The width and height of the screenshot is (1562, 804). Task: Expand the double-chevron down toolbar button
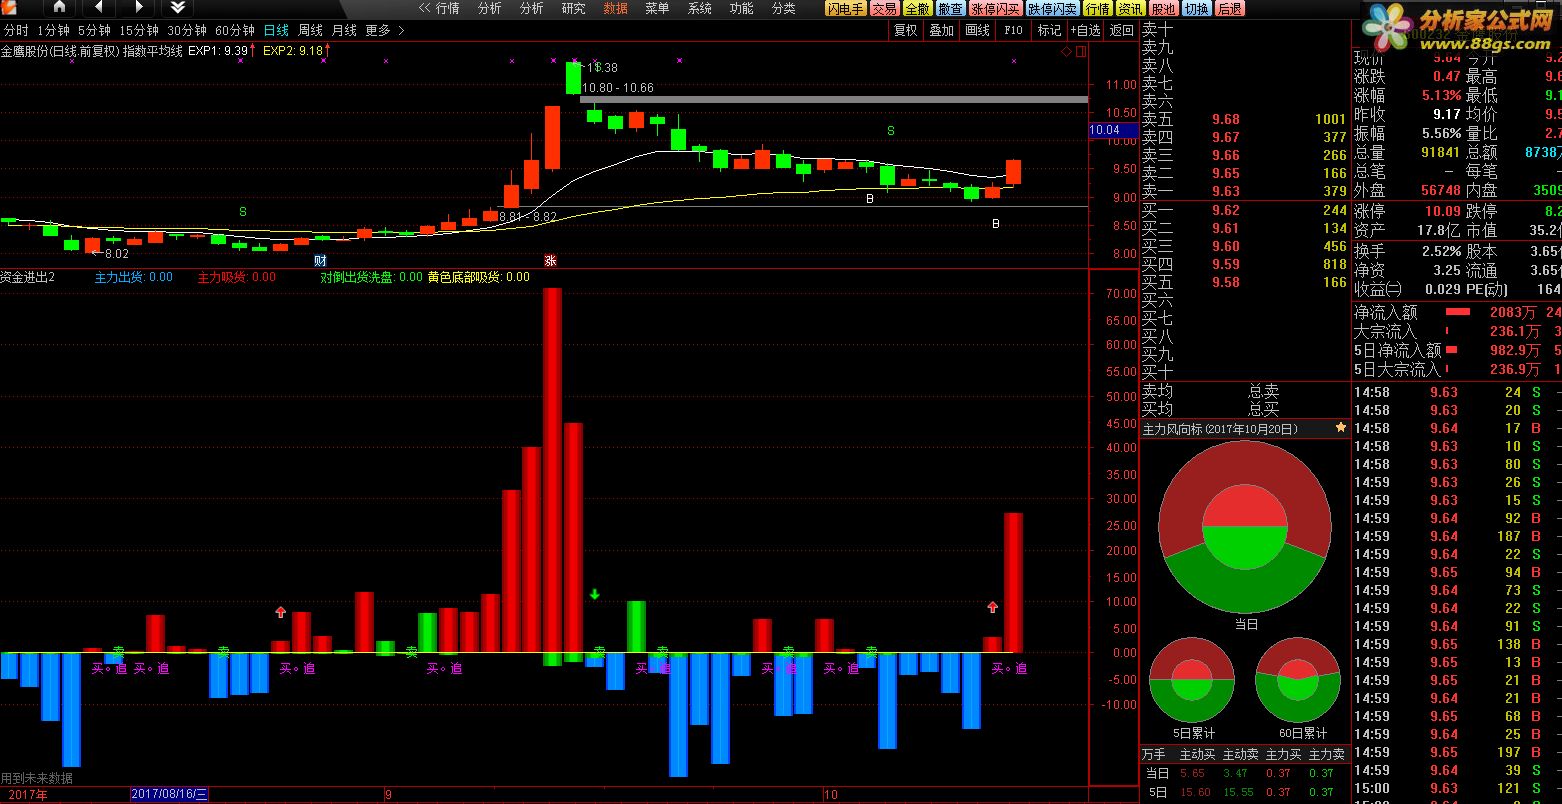pyautogui.click(x=178, y=8)
